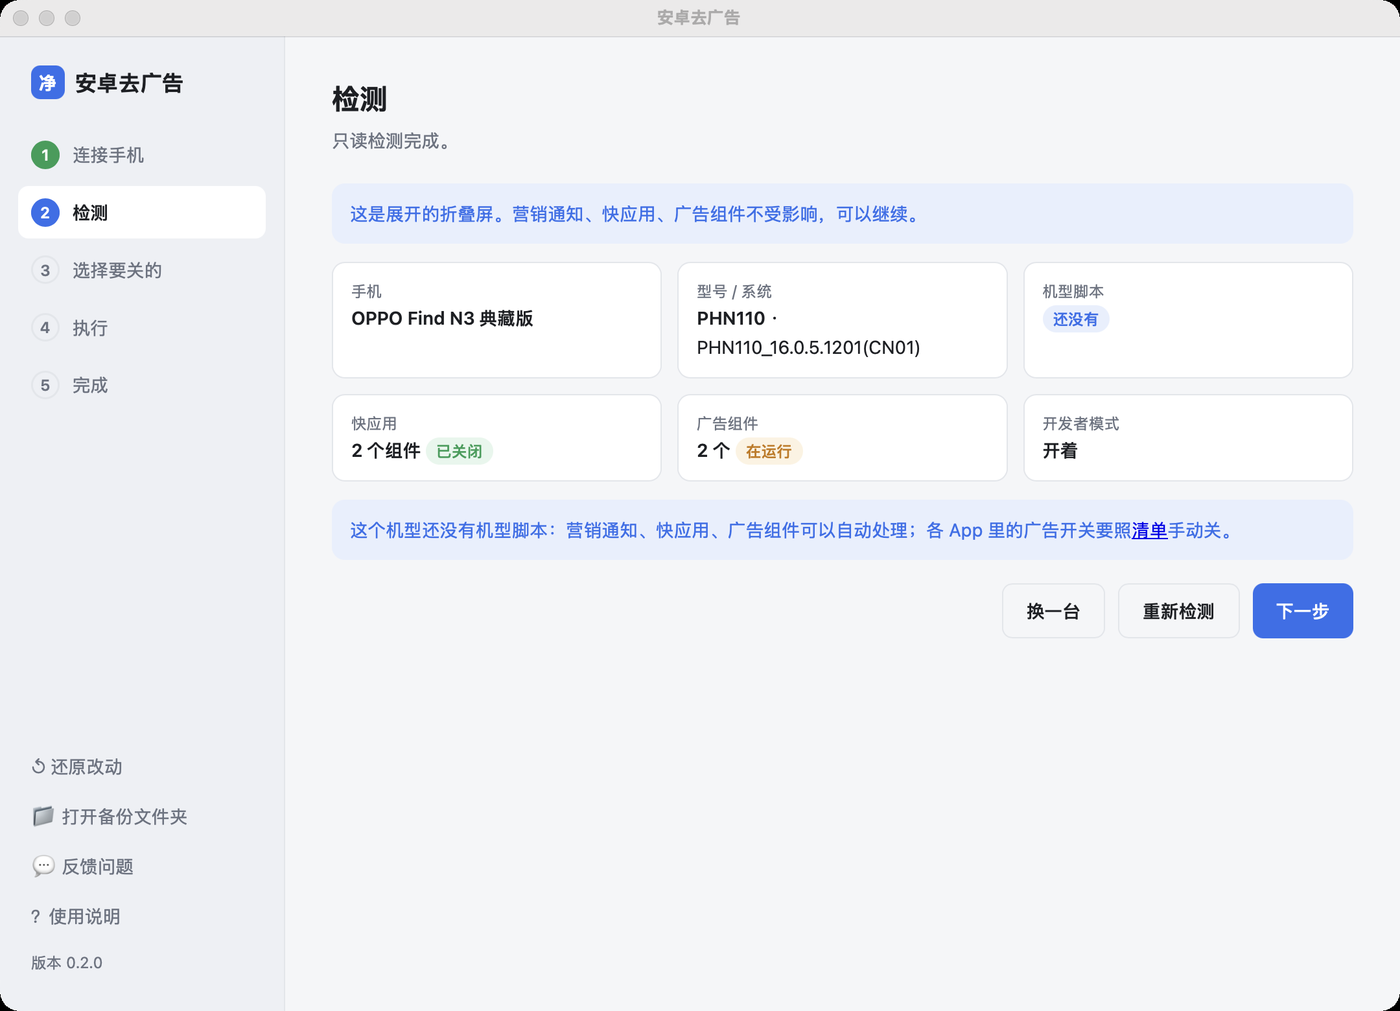The height and width of the screenshot is (1011, 1400).
Task: Click the green 已关闭 status tag
Action: pyautogui.click(x=459, y=451)
